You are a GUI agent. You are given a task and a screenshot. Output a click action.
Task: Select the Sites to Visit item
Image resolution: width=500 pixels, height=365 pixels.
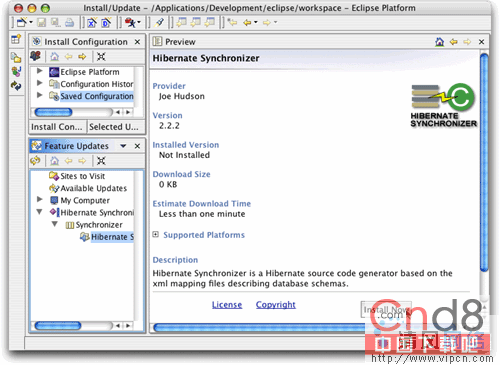82,176
